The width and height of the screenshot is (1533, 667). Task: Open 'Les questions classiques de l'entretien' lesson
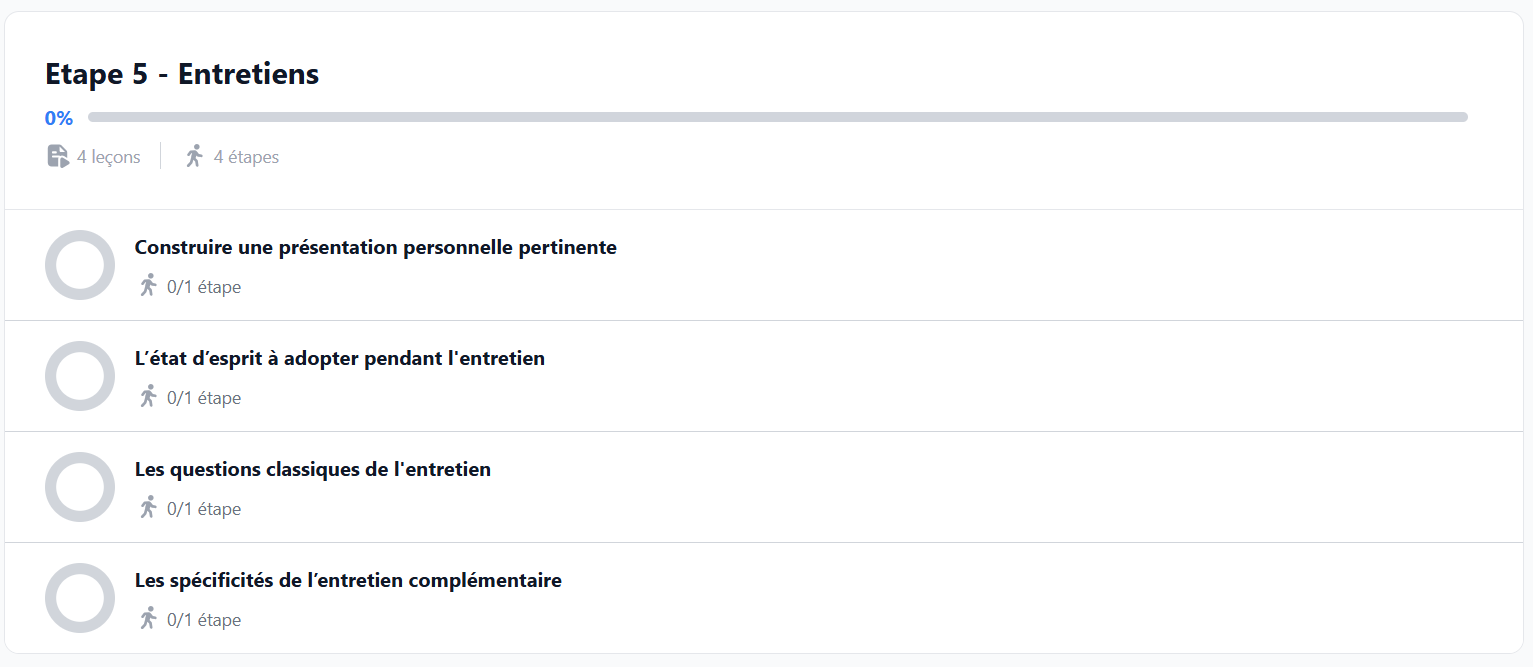coord(313,469)
